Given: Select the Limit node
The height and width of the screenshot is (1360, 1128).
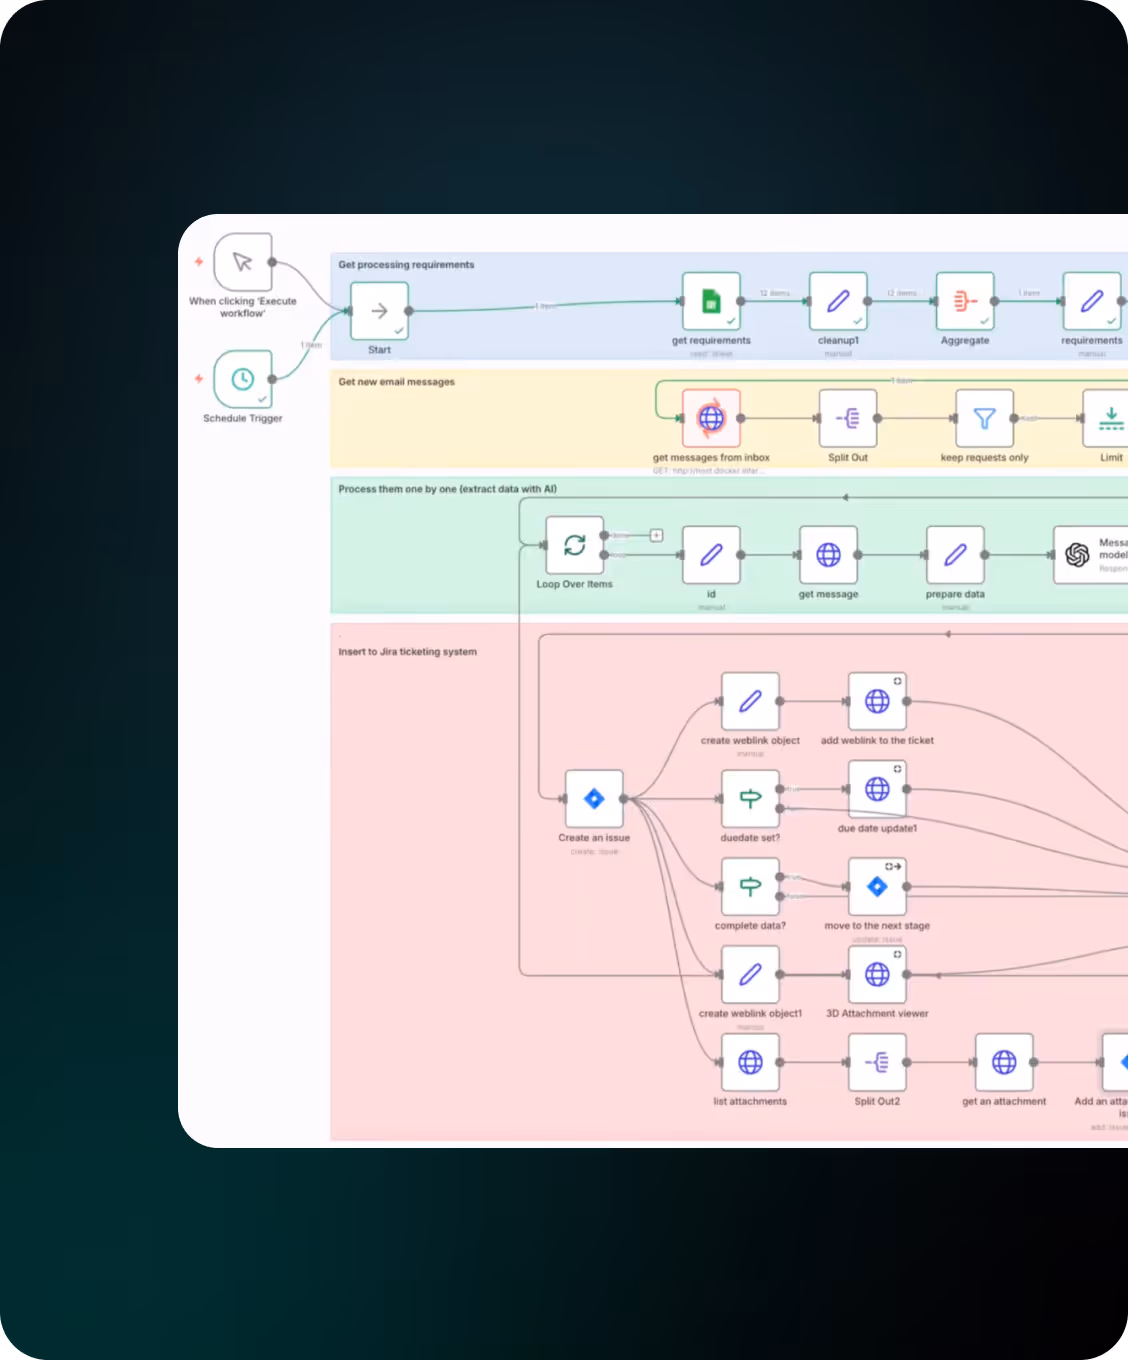Looking at the screenshot, I should 1106,418.
